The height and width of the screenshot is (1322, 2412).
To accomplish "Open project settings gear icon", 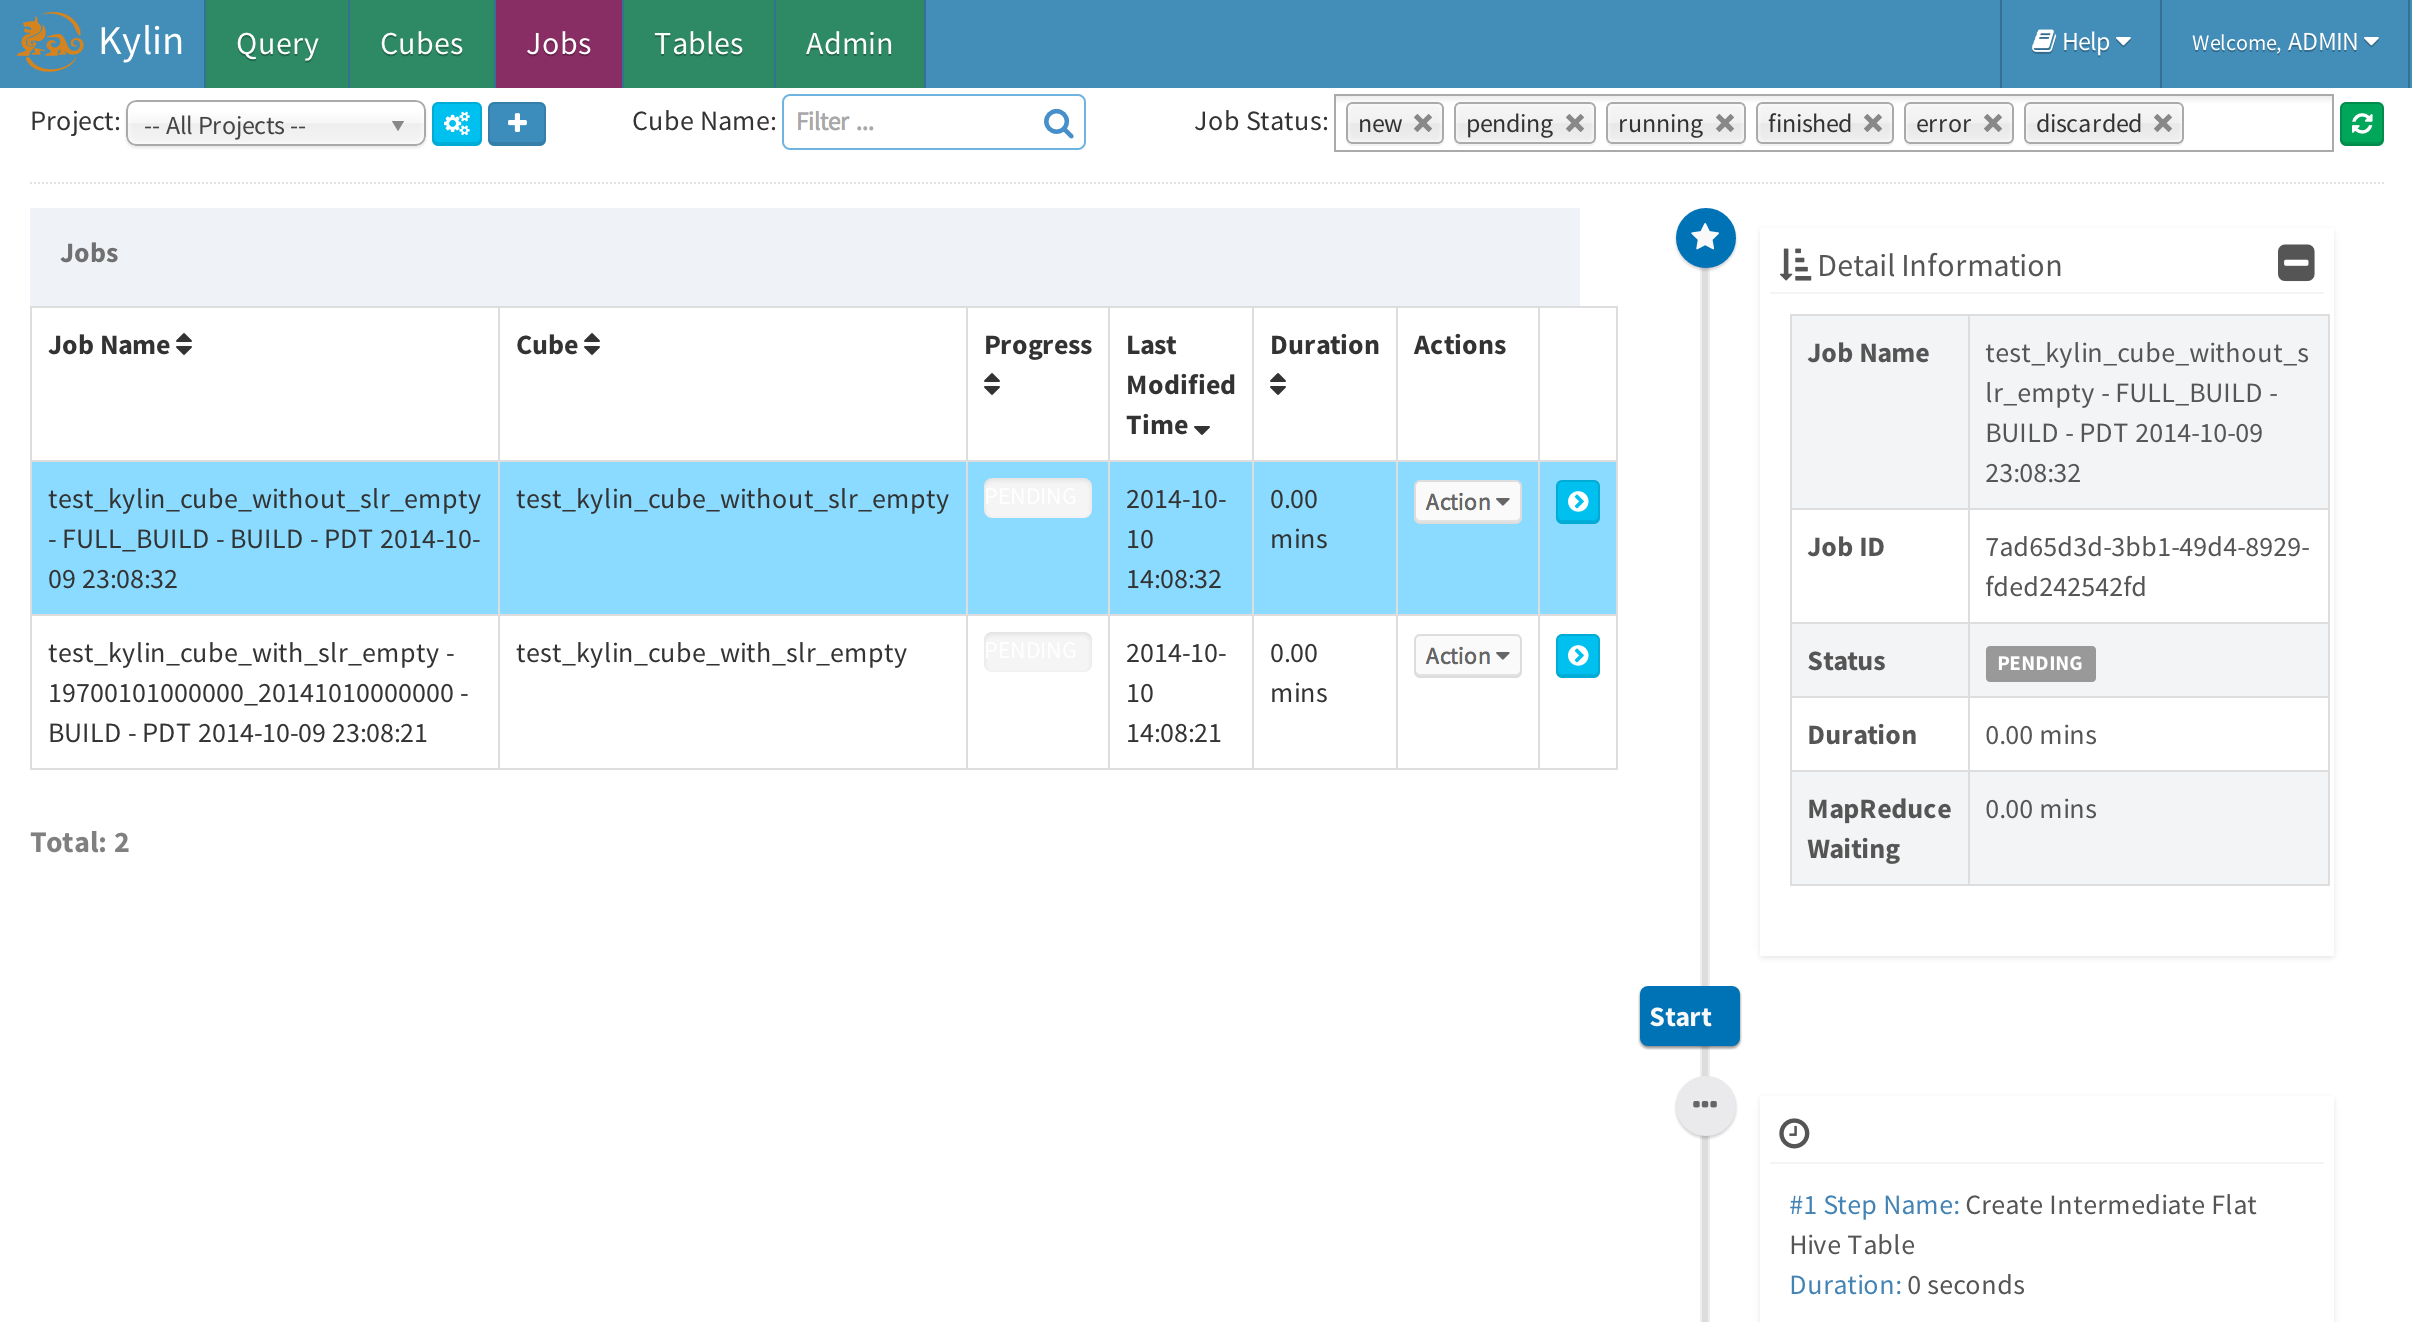I will tap(457, 124).
